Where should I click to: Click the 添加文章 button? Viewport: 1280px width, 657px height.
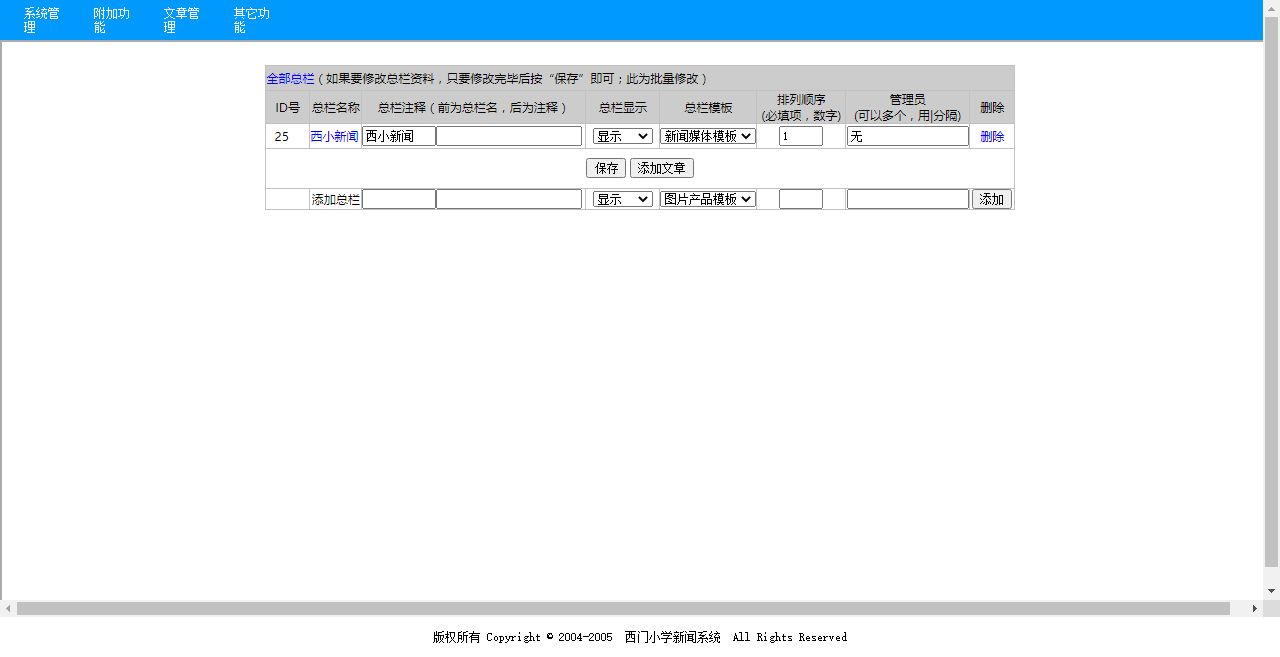662,168
